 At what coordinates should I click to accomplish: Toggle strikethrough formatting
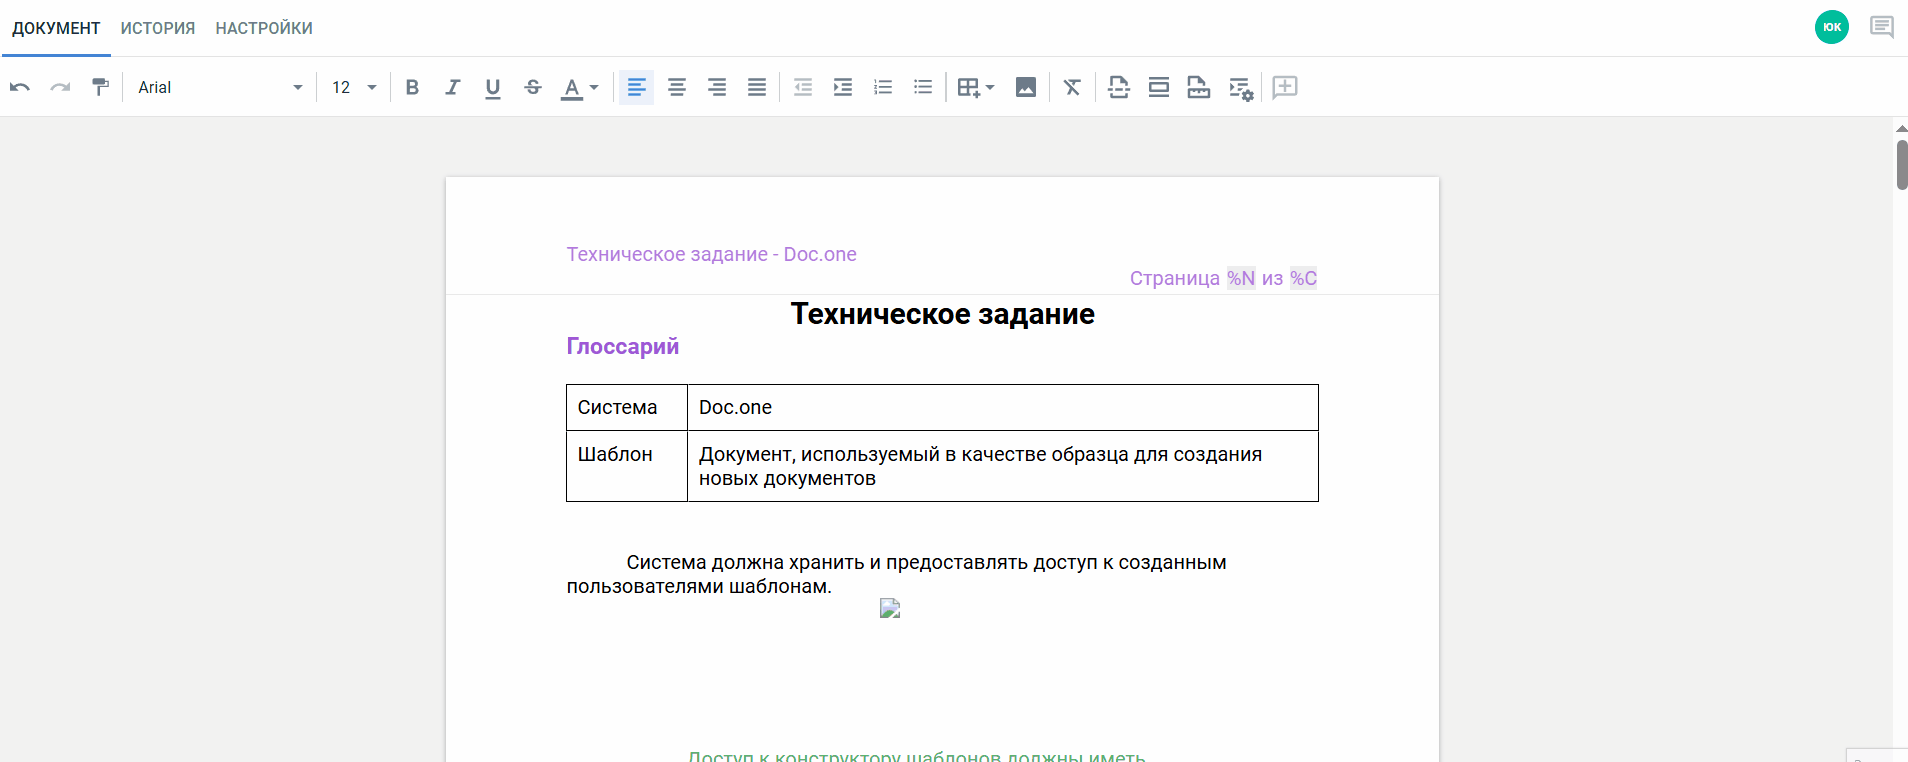[533, 87]
